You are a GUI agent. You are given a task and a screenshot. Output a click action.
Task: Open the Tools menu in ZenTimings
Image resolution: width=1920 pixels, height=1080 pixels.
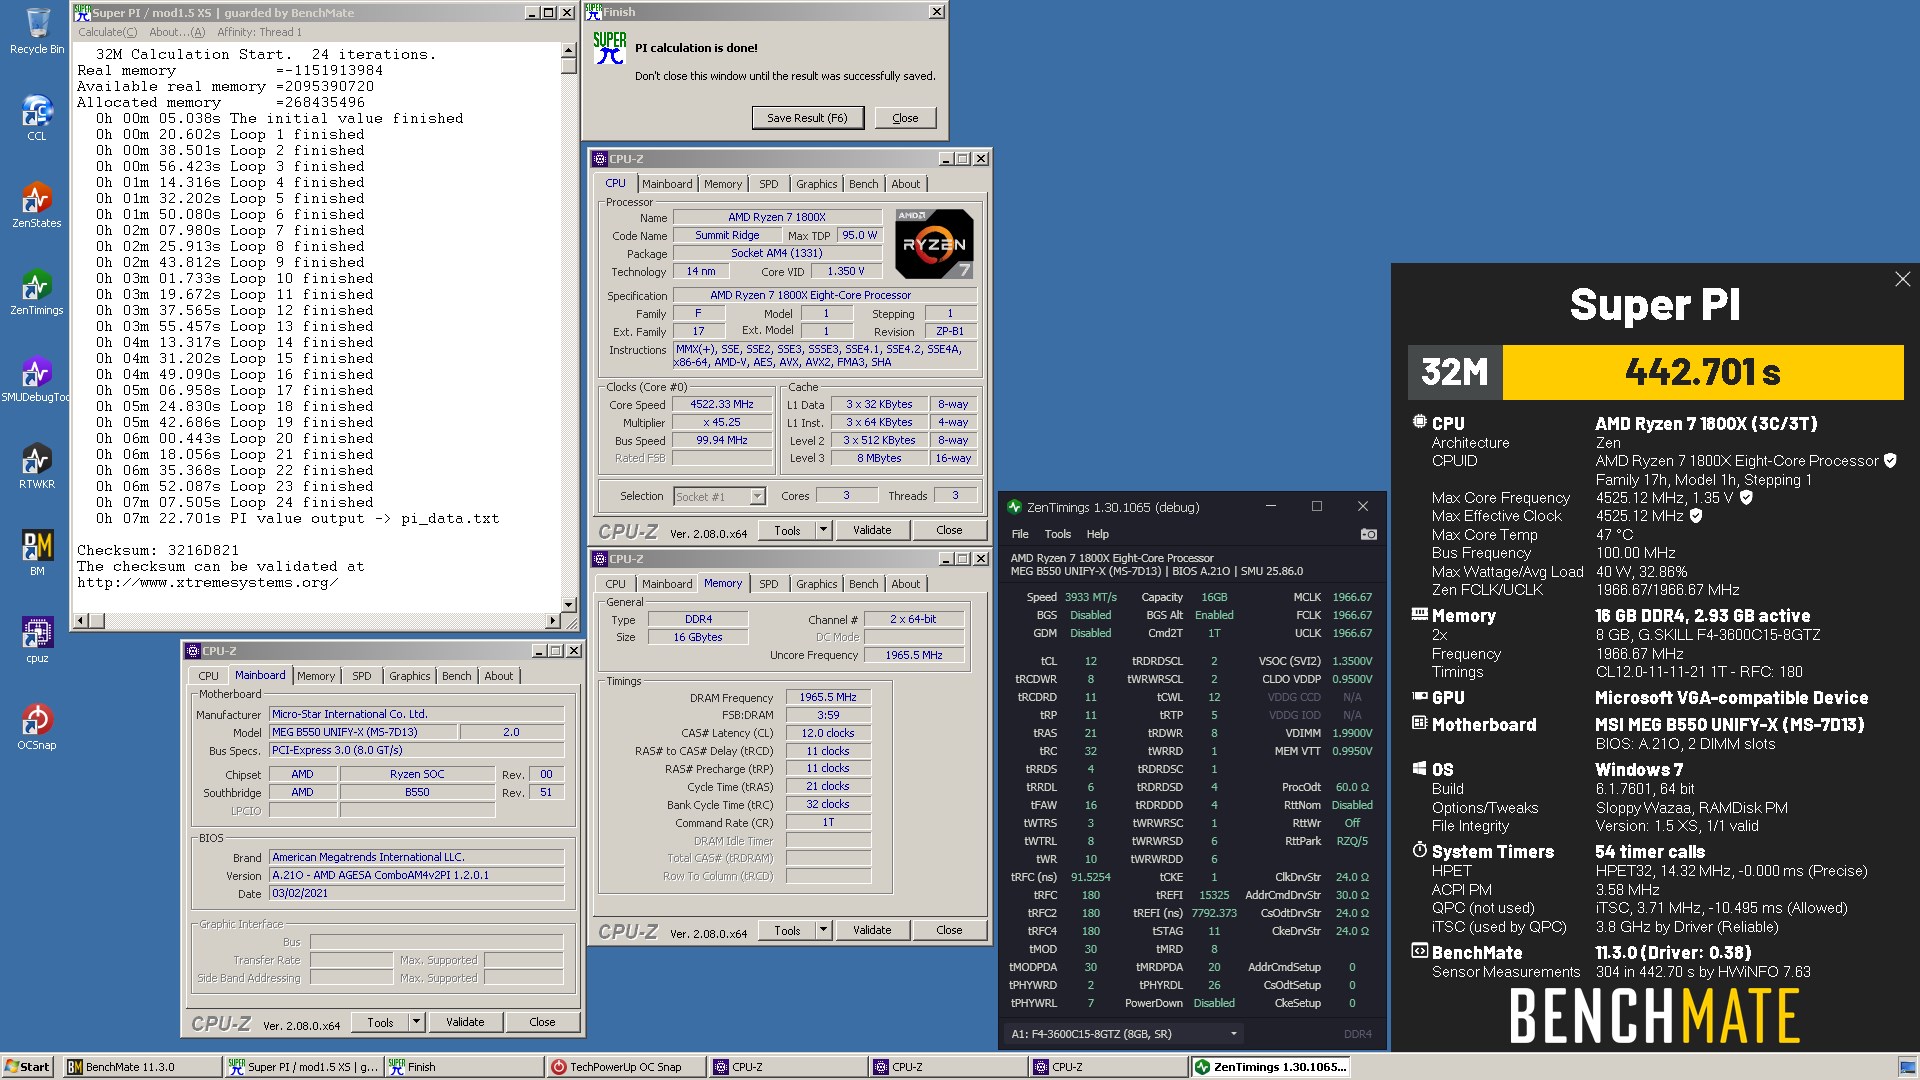pyautogui.click(x=1058, y=534)
